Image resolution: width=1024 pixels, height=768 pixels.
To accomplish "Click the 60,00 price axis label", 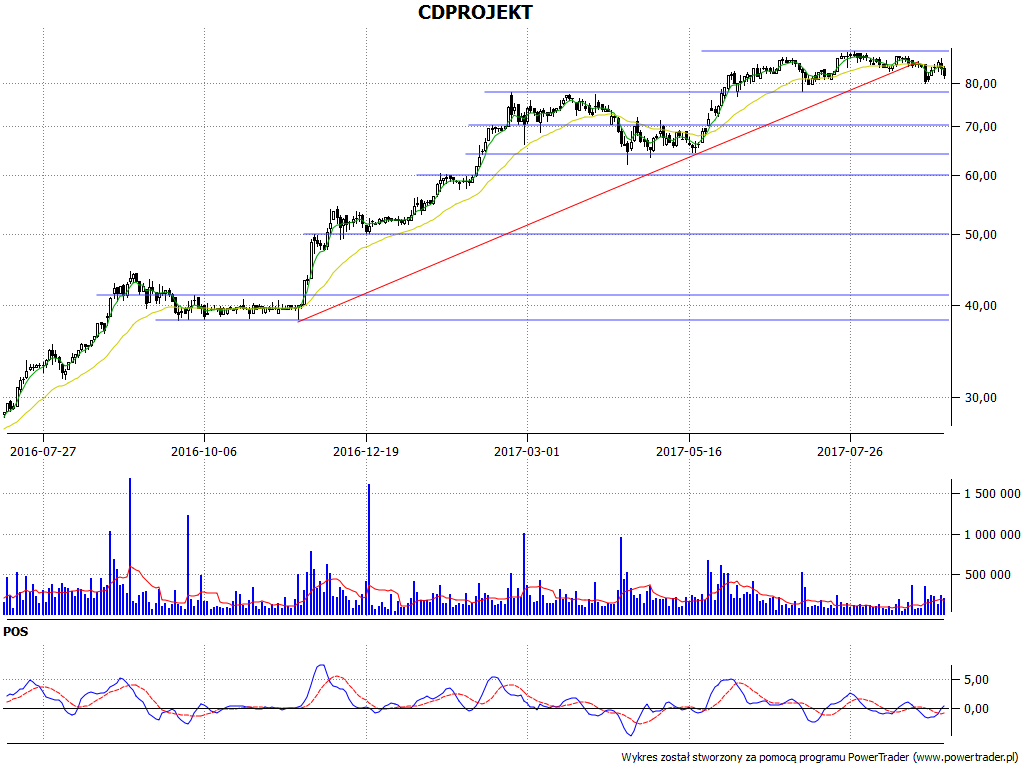I will click(980, 176).
